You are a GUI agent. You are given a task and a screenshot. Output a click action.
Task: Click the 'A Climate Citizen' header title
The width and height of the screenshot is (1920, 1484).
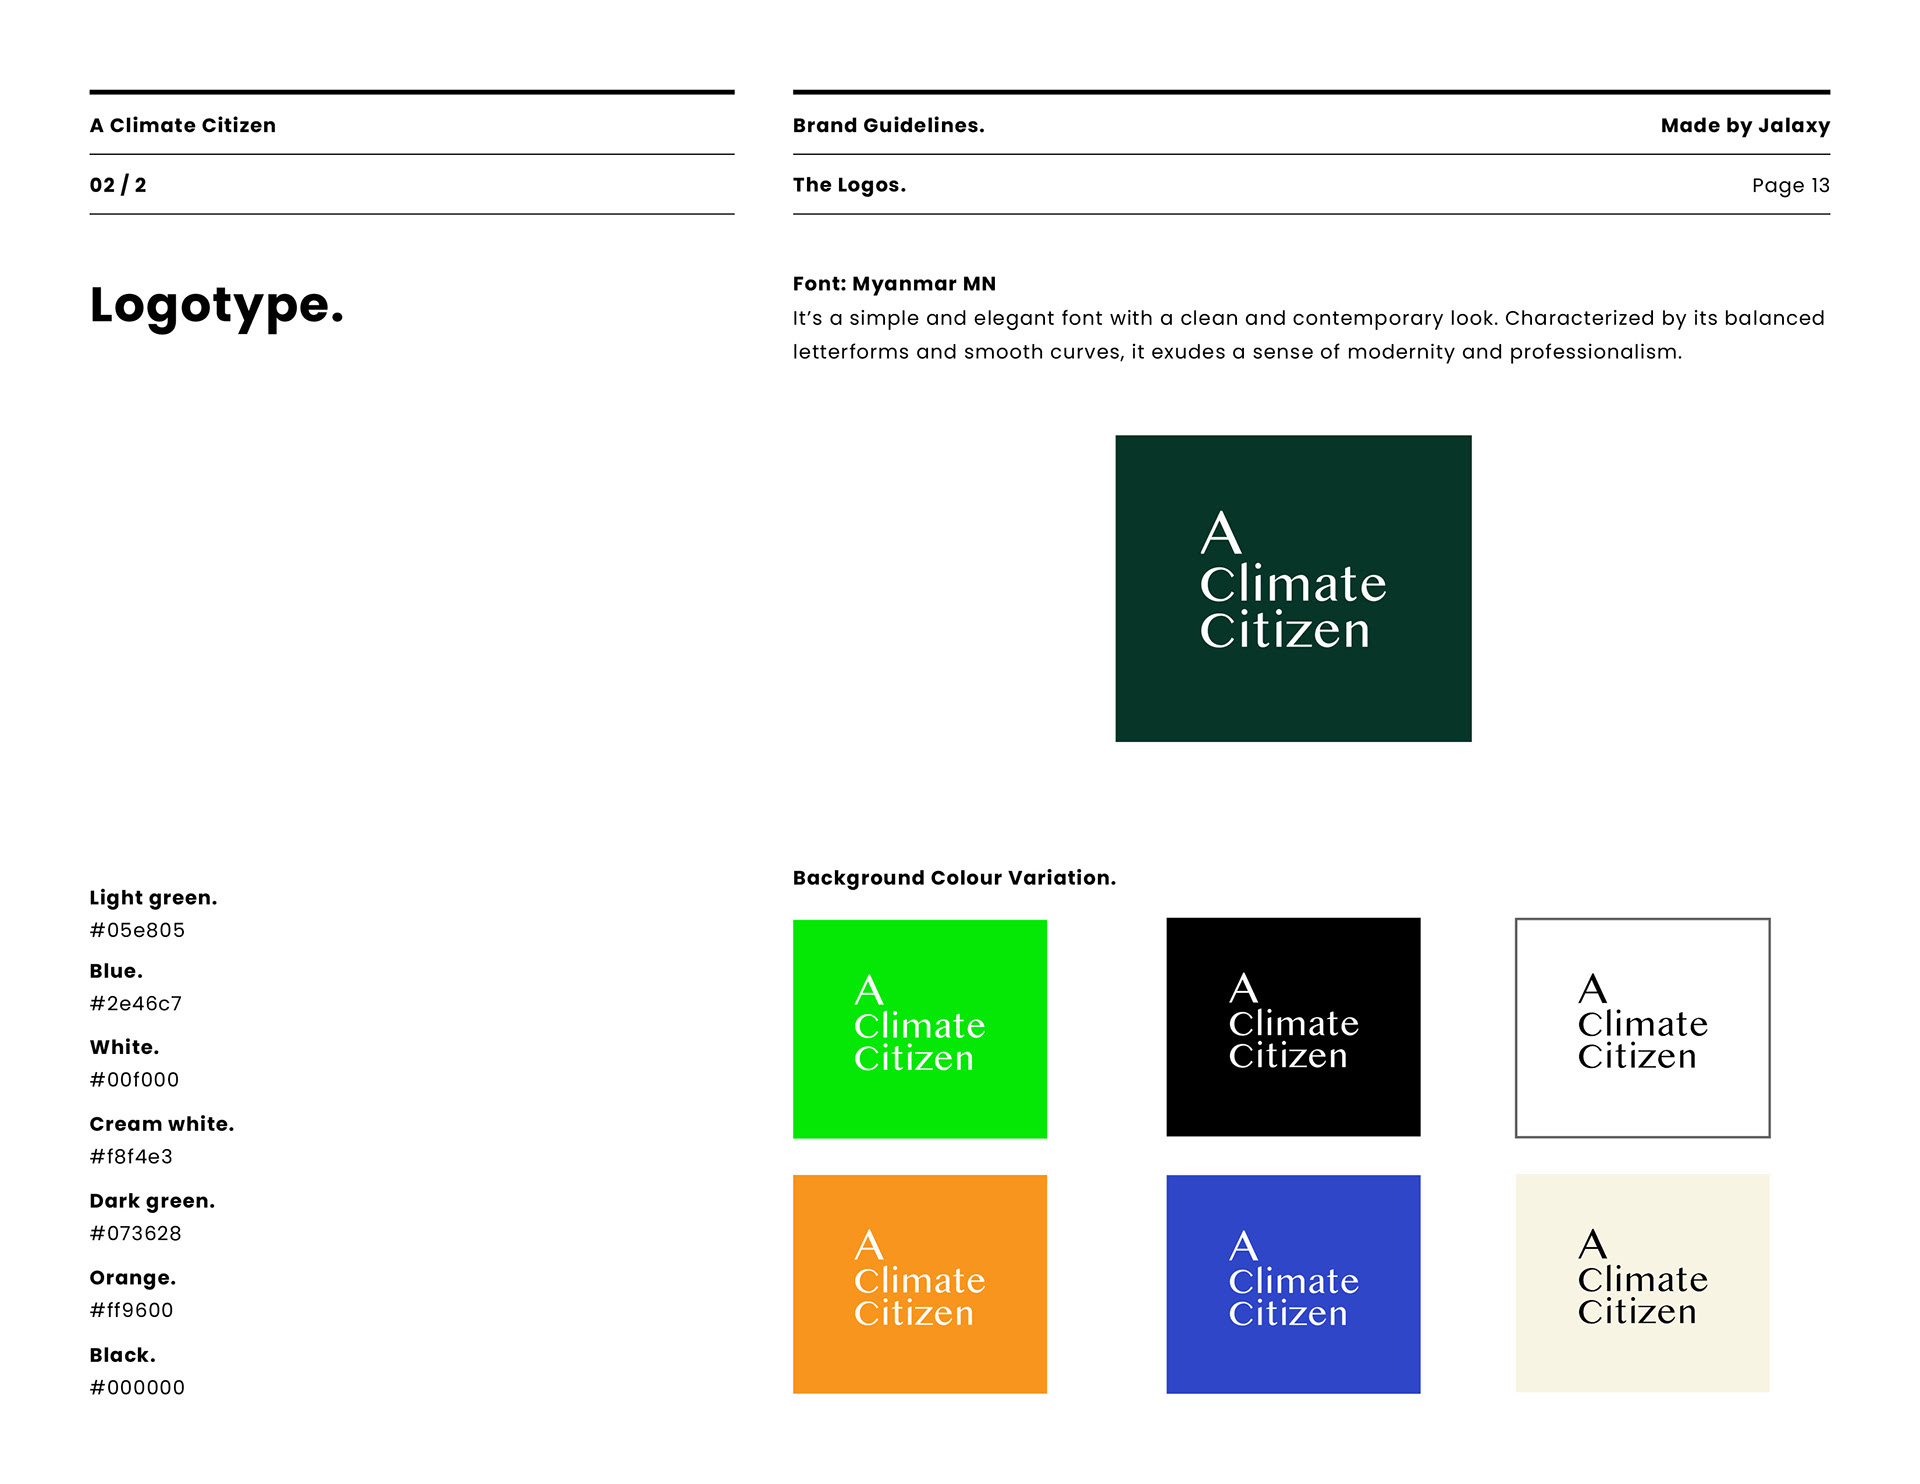click(x=182, y=125)
